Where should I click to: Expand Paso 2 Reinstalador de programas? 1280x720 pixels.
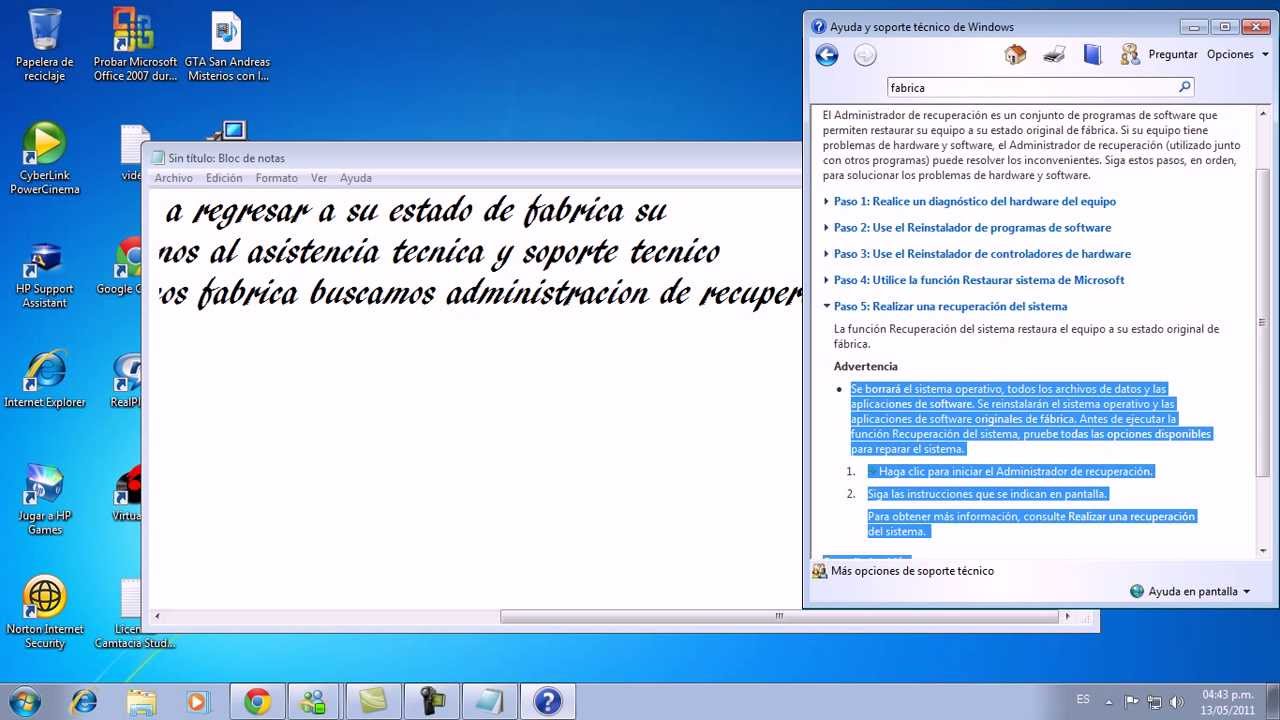click(972, 227)
